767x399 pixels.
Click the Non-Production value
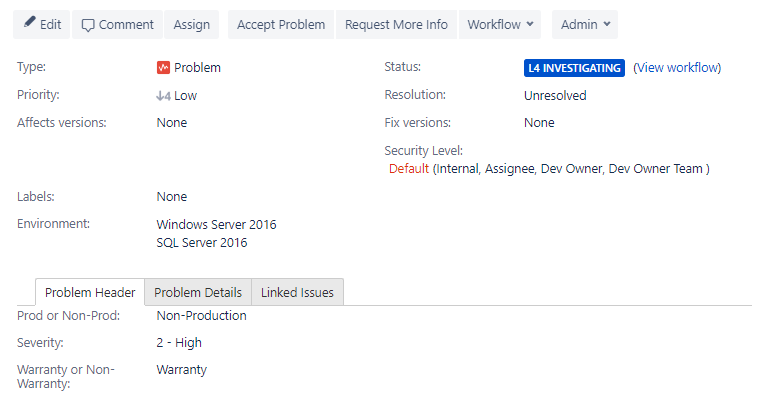(x=202, y=316)
